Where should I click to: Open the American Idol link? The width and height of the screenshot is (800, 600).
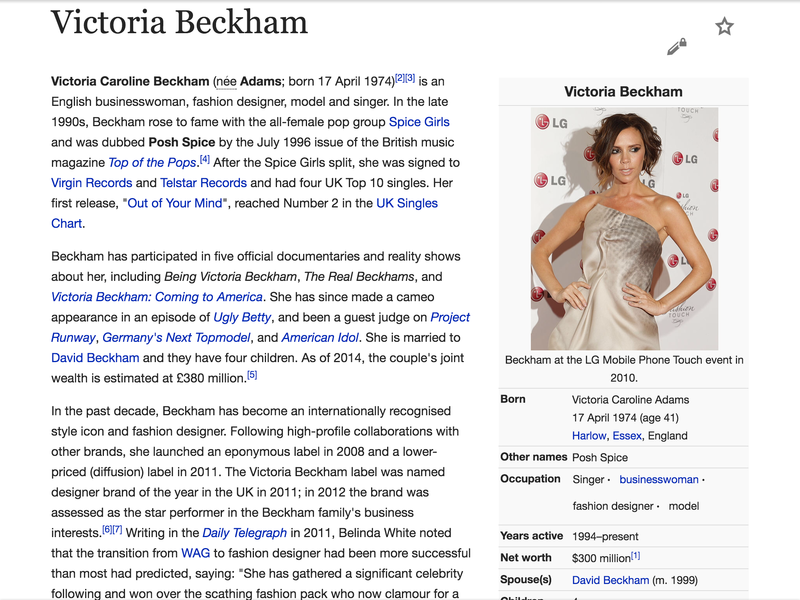[x=321, y=337]
